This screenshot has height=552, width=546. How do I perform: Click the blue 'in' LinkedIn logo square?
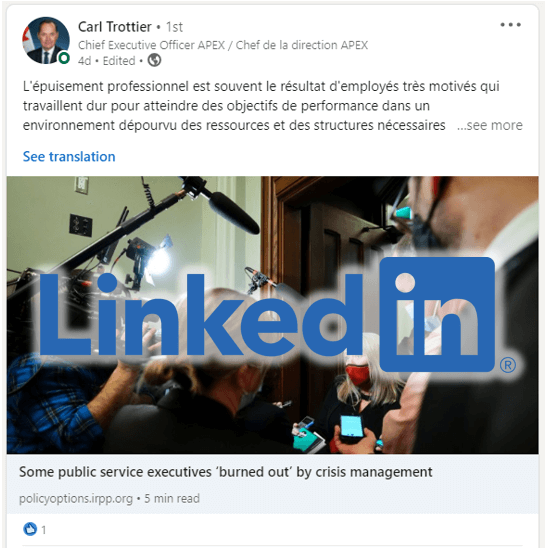(437, 314)
